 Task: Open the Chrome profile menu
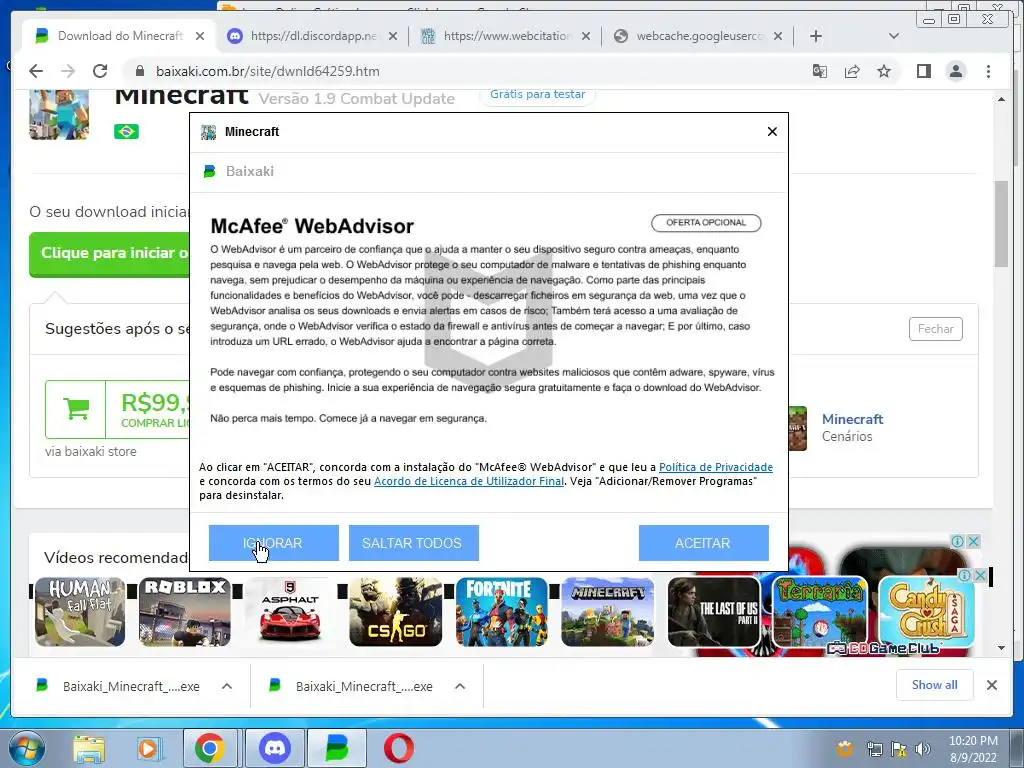[956, 71]
